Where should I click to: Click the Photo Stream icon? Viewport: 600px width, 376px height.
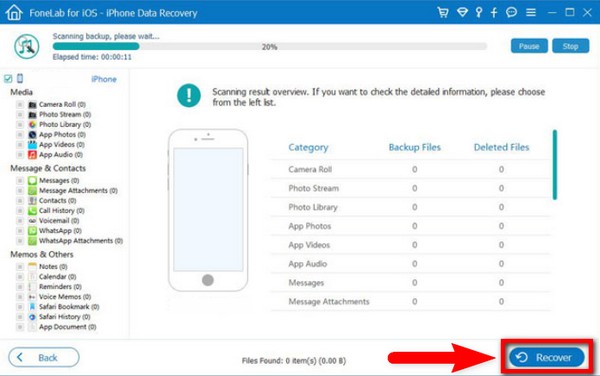pos(33,114)
